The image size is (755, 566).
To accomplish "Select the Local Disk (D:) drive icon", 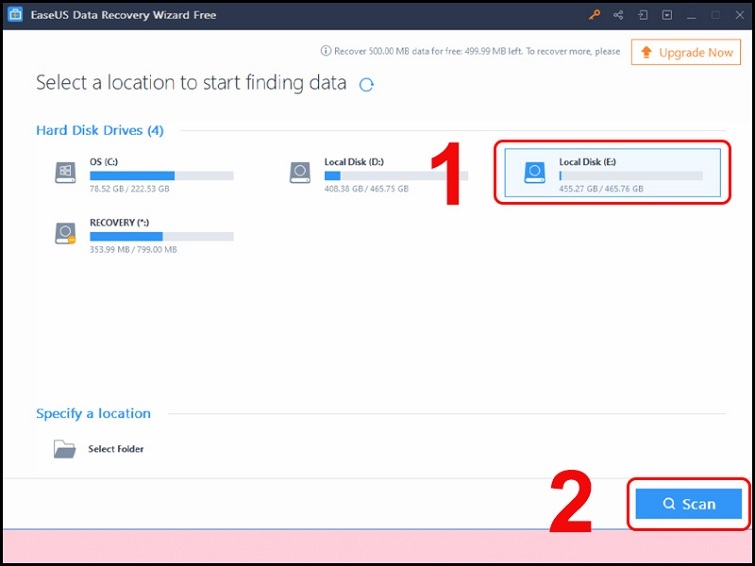I will (300, 172).
